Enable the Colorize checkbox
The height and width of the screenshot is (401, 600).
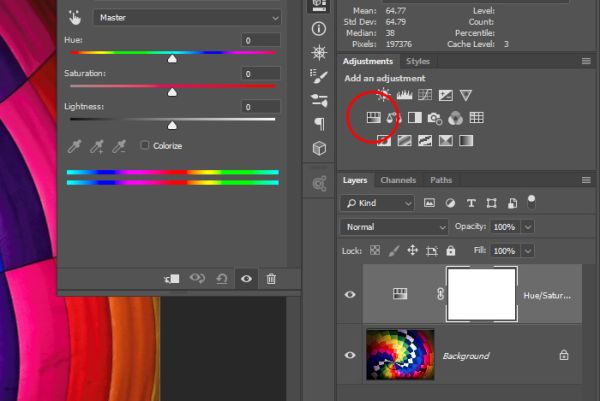point(145,145)
